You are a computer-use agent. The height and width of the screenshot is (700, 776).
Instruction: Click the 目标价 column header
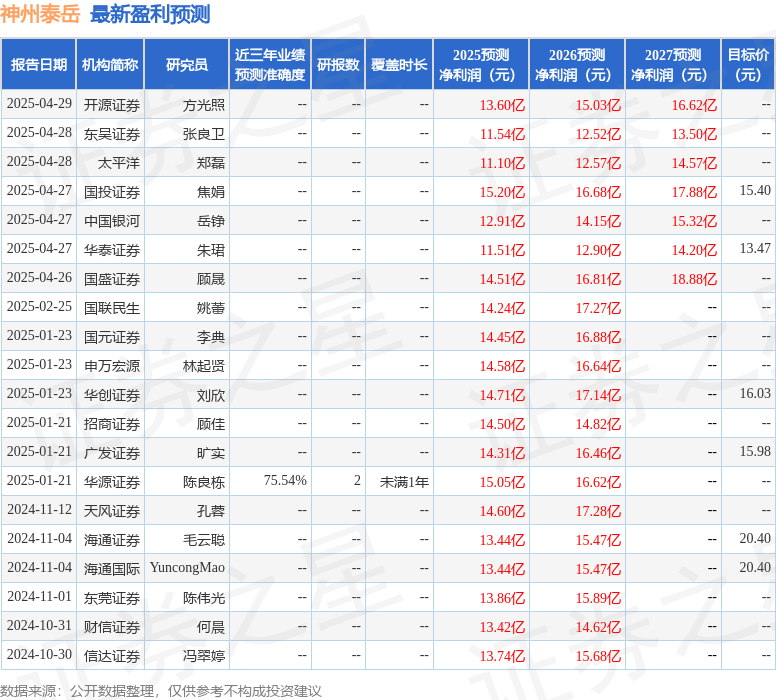[748, 65]
